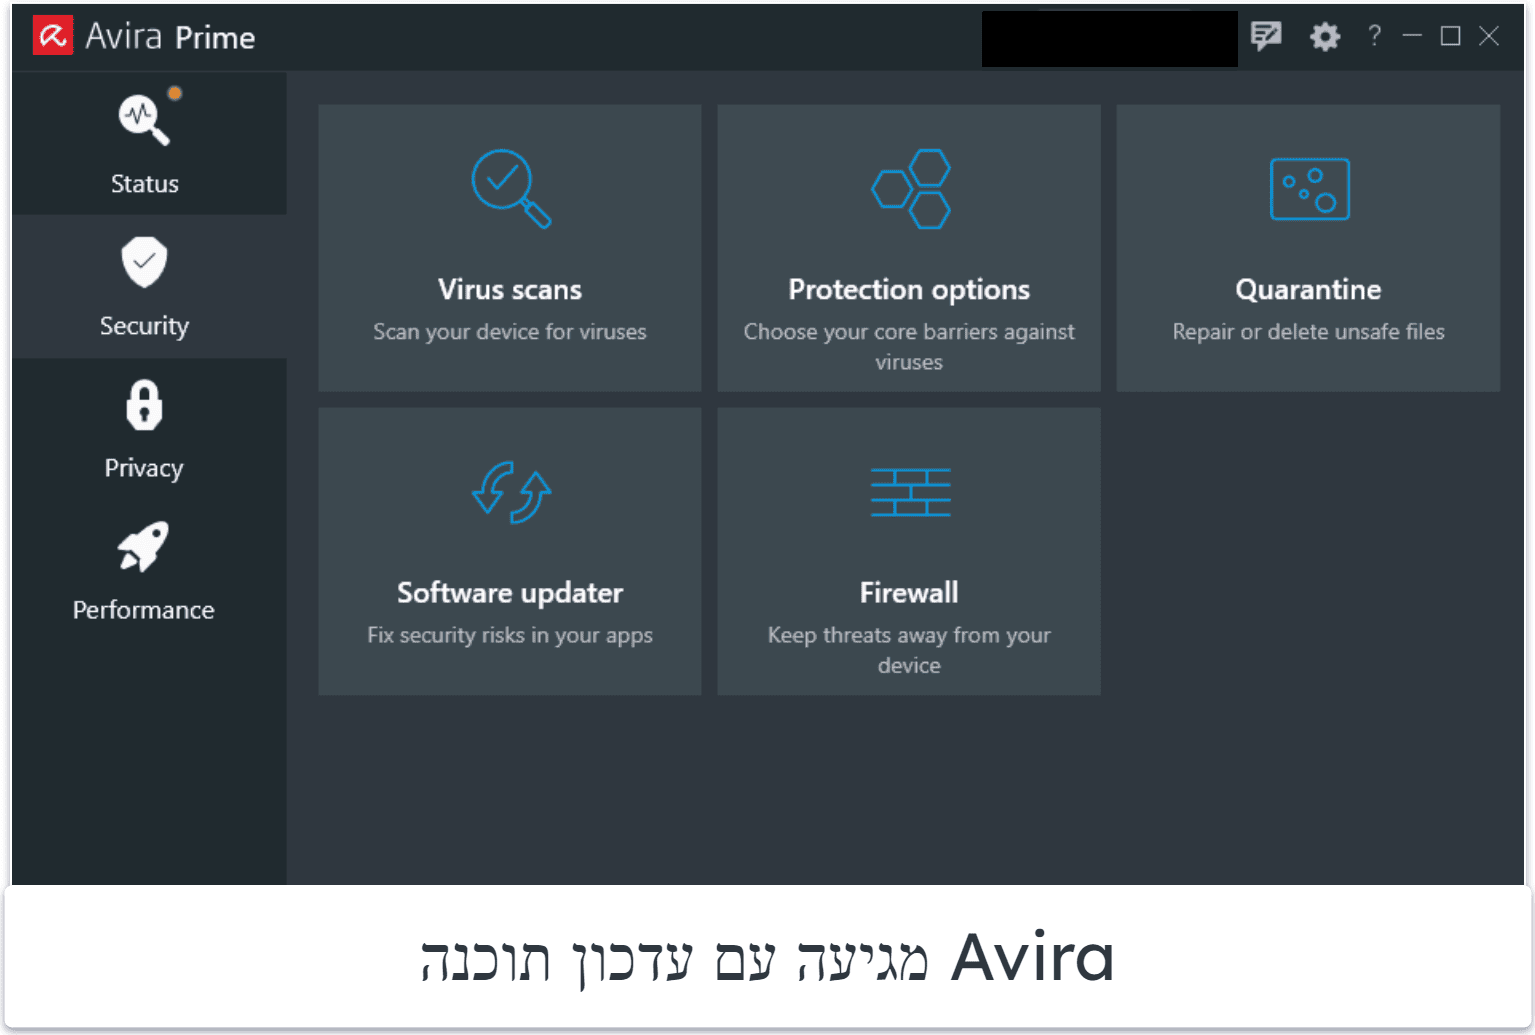Open the Software updater title
Viewport: 1535px width, 1035px height.
click(510, 593)
